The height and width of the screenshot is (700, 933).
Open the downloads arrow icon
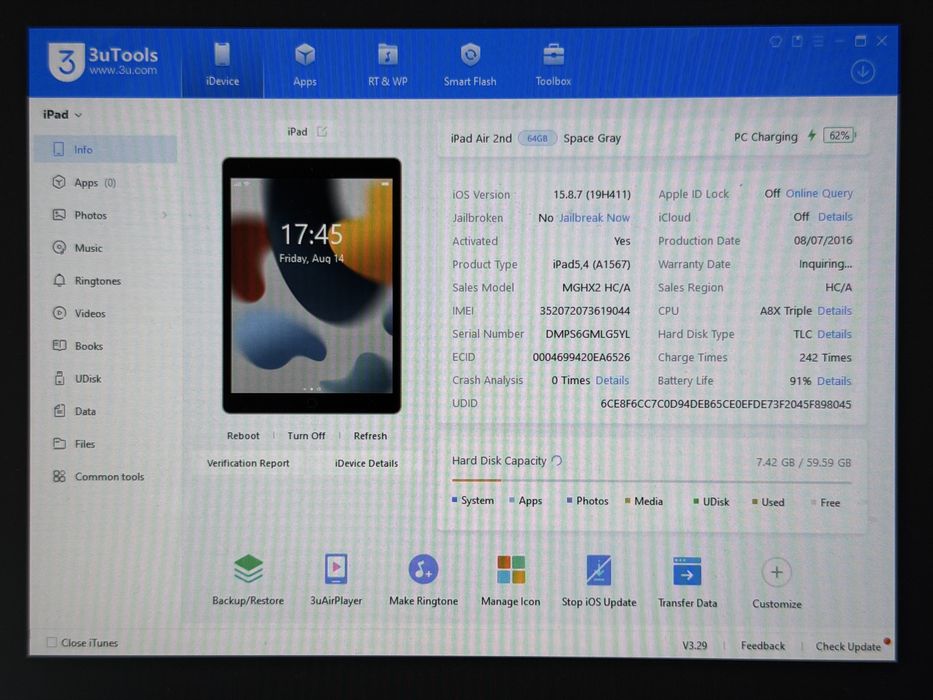(862, 72)
